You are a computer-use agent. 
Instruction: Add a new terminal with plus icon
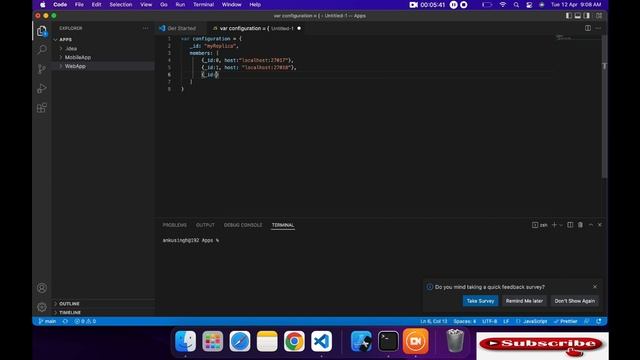click(554, 225)
